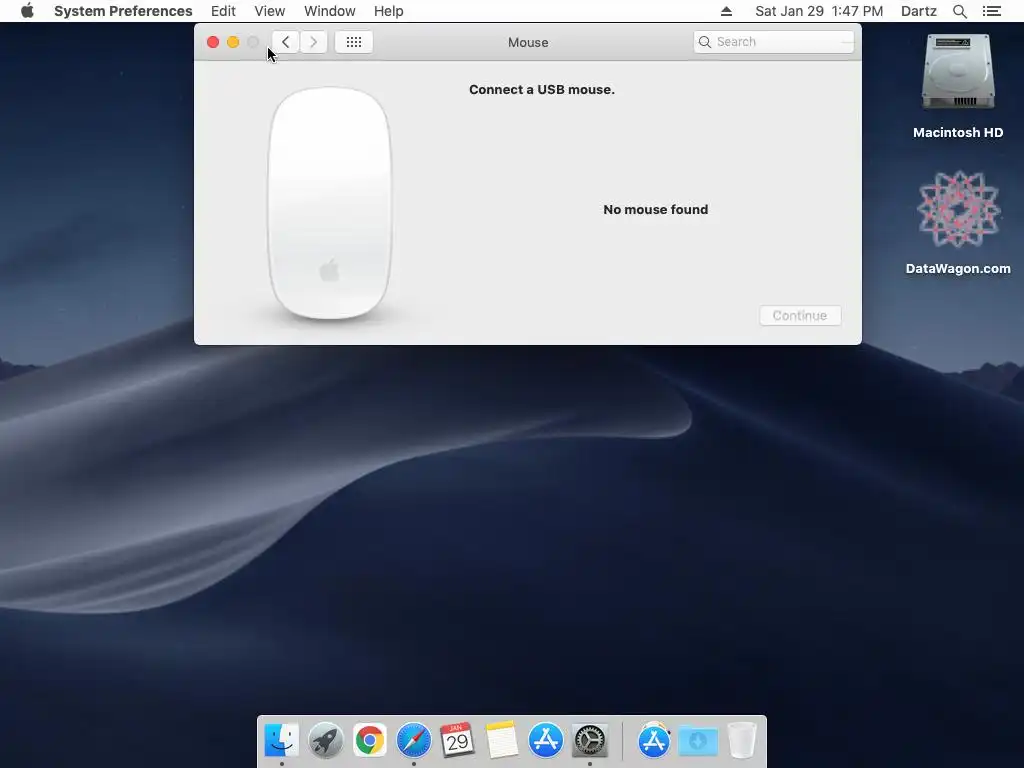Open Calendar from the Dock
The height and width of the screenshot is (768, 1024).
457,740
